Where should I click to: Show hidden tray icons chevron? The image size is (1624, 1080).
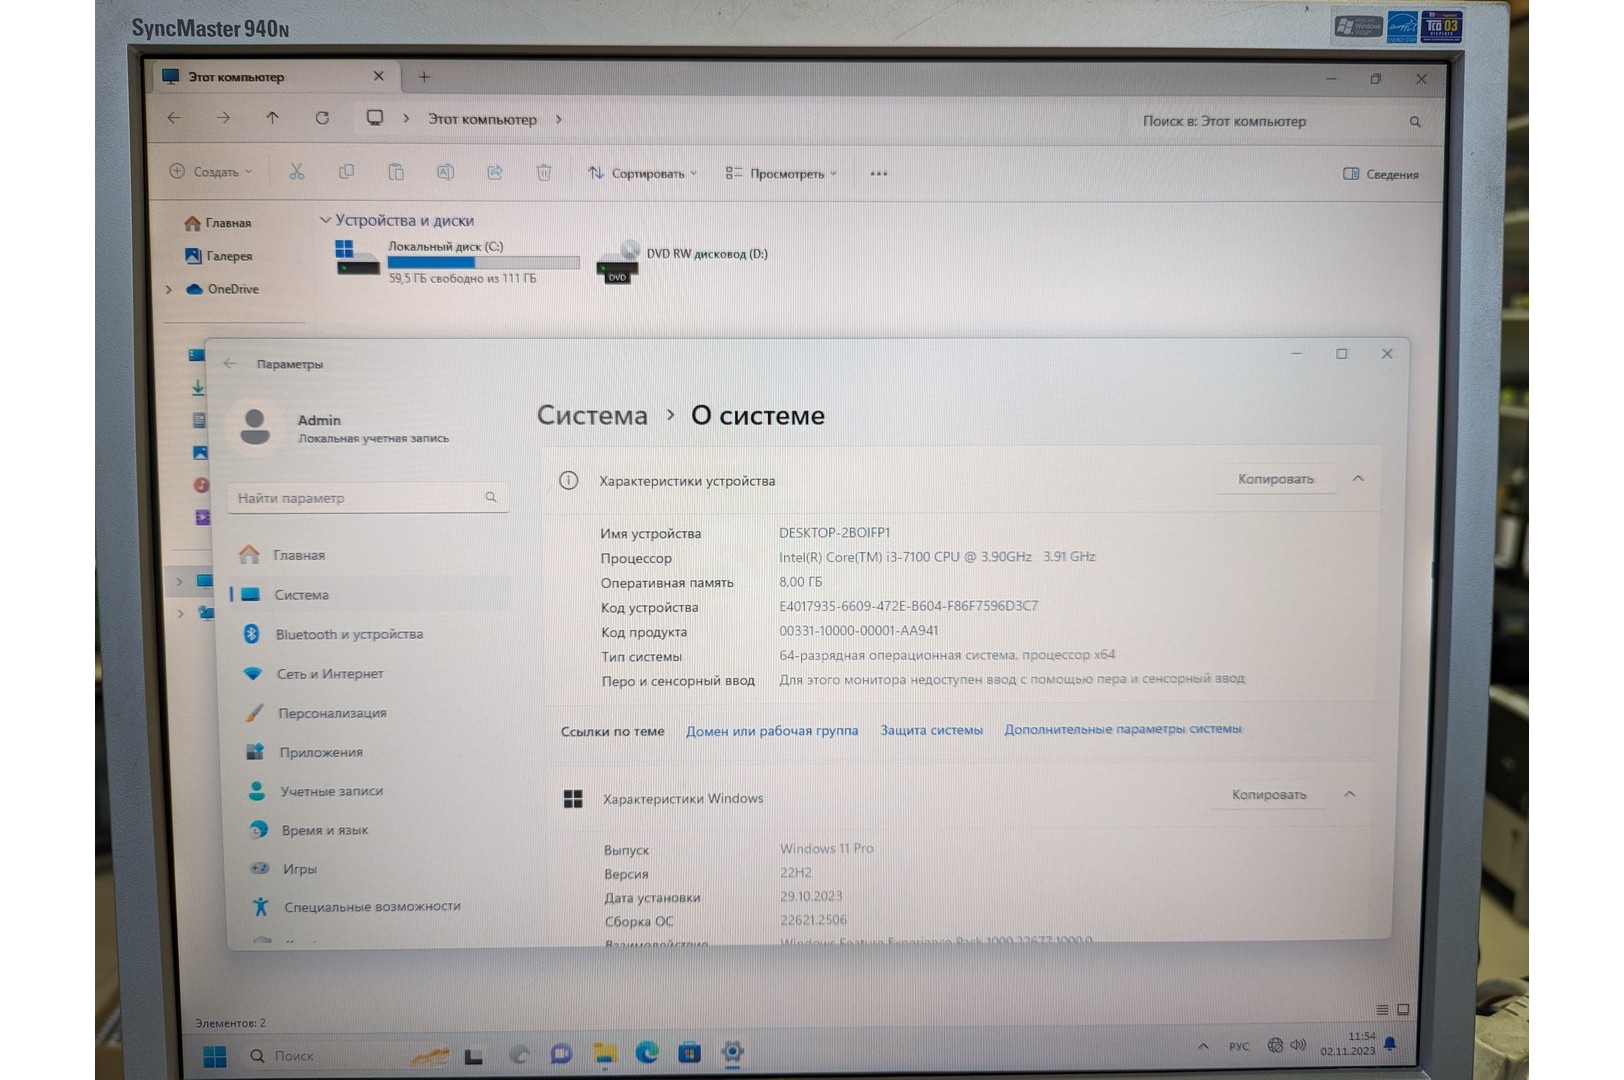[1203, 1046]
